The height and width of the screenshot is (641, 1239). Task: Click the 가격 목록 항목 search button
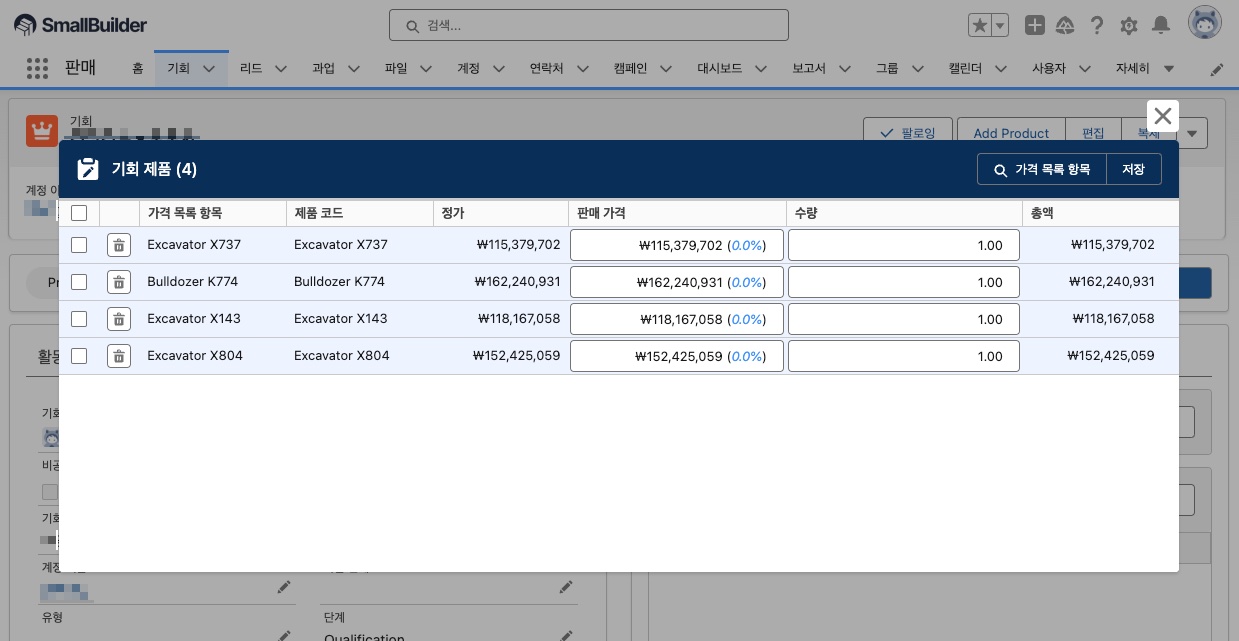(x=1042, y=170)
